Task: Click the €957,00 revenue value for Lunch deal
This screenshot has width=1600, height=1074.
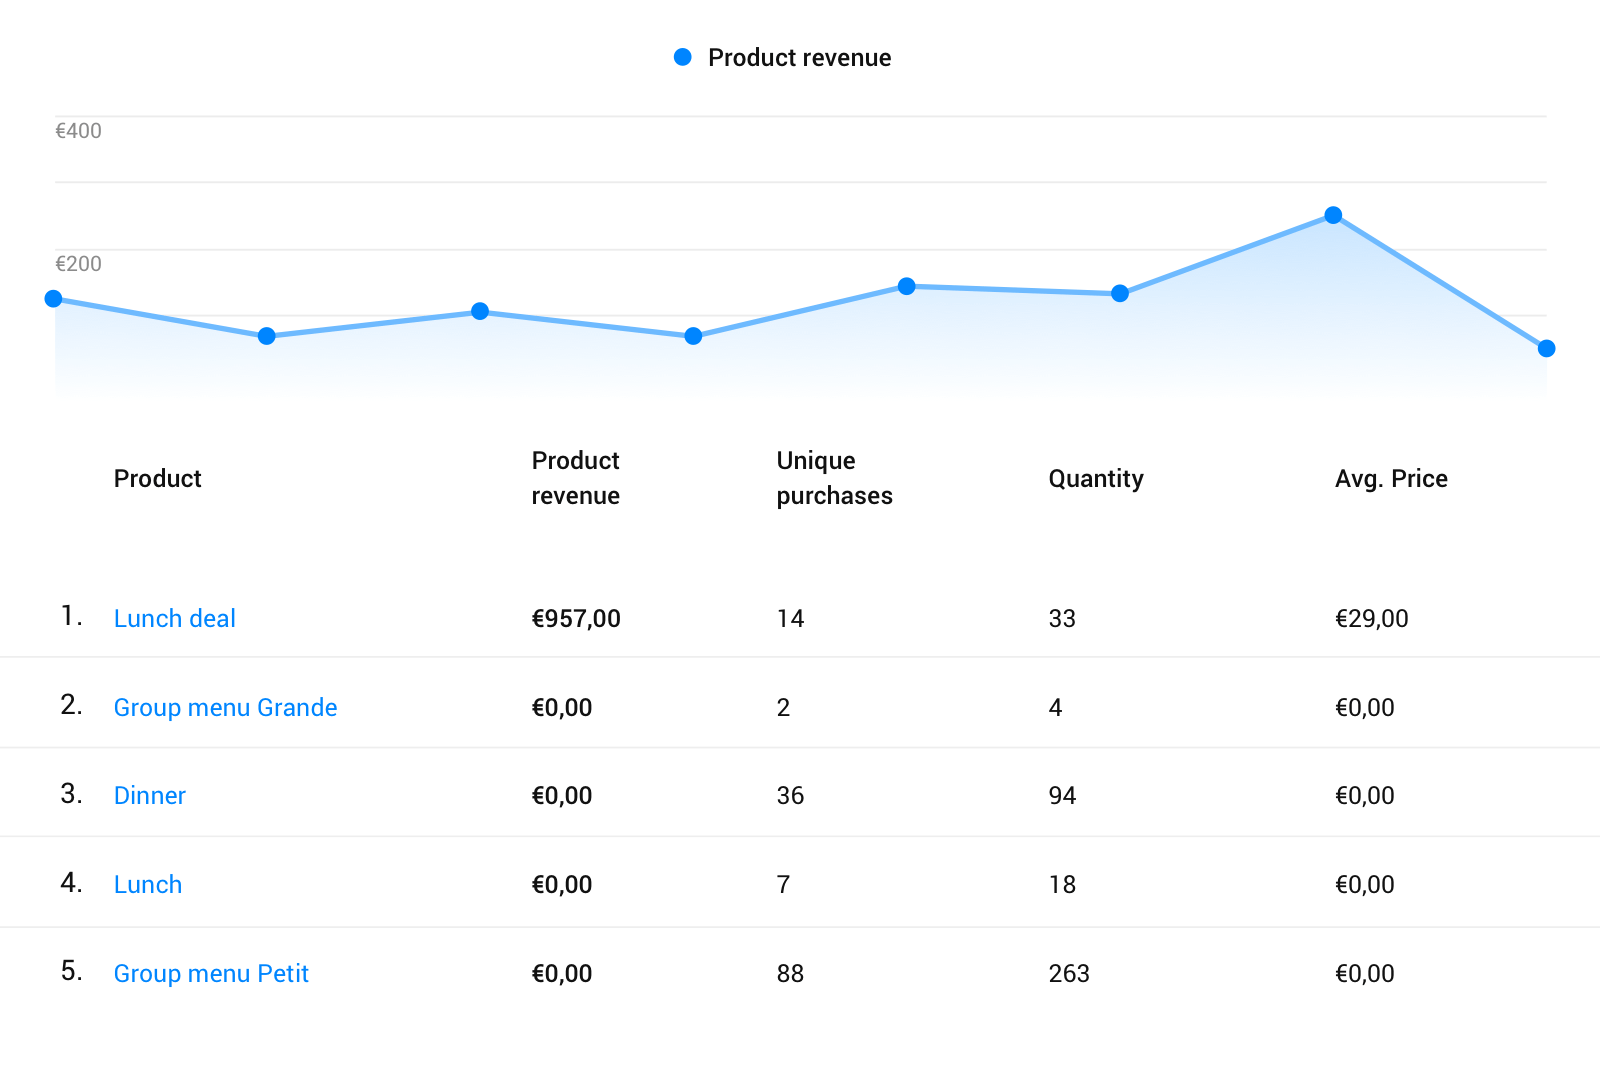Action: click(x=576, y=618)
